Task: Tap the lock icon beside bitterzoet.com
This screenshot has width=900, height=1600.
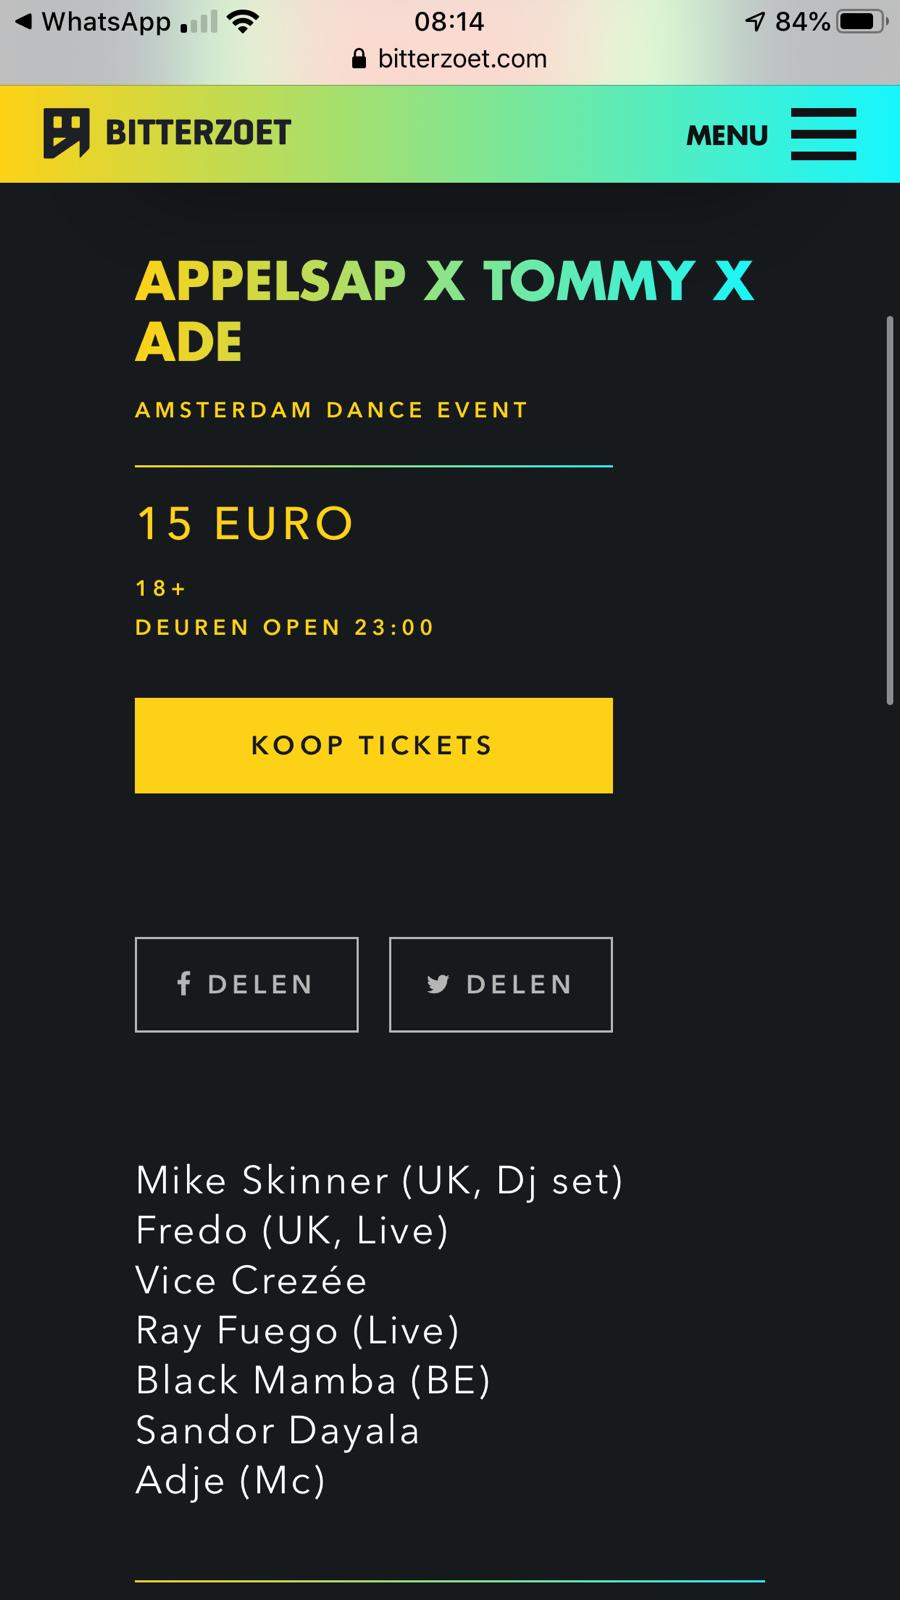Action: (360, 59)
